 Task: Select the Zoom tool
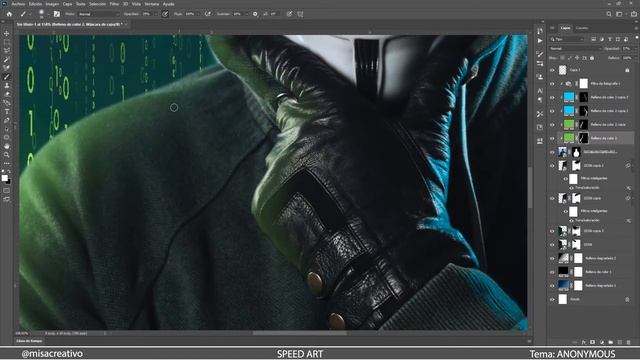[7, 155]
